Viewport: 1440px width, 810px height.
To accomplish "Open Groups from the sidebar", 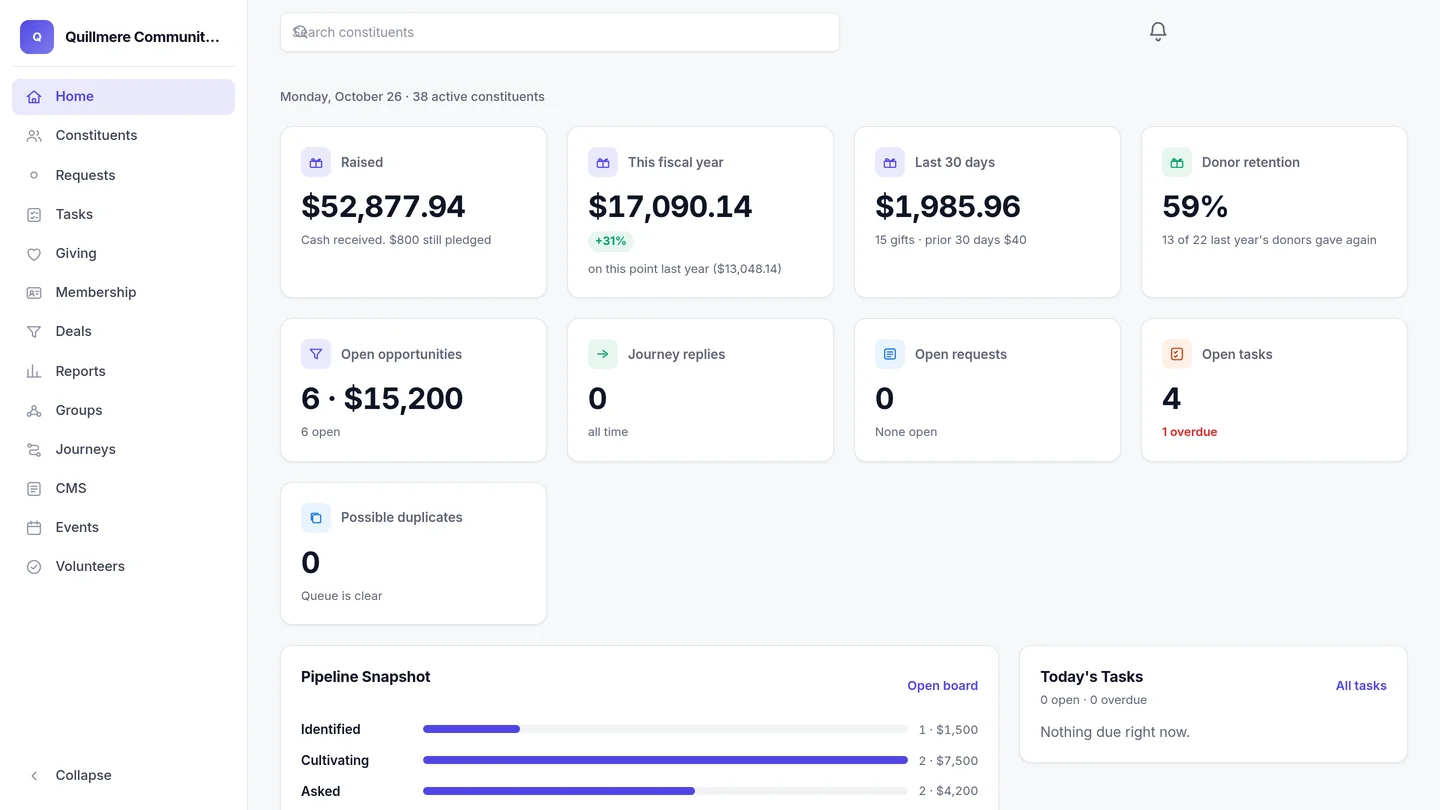I will 123,410.
